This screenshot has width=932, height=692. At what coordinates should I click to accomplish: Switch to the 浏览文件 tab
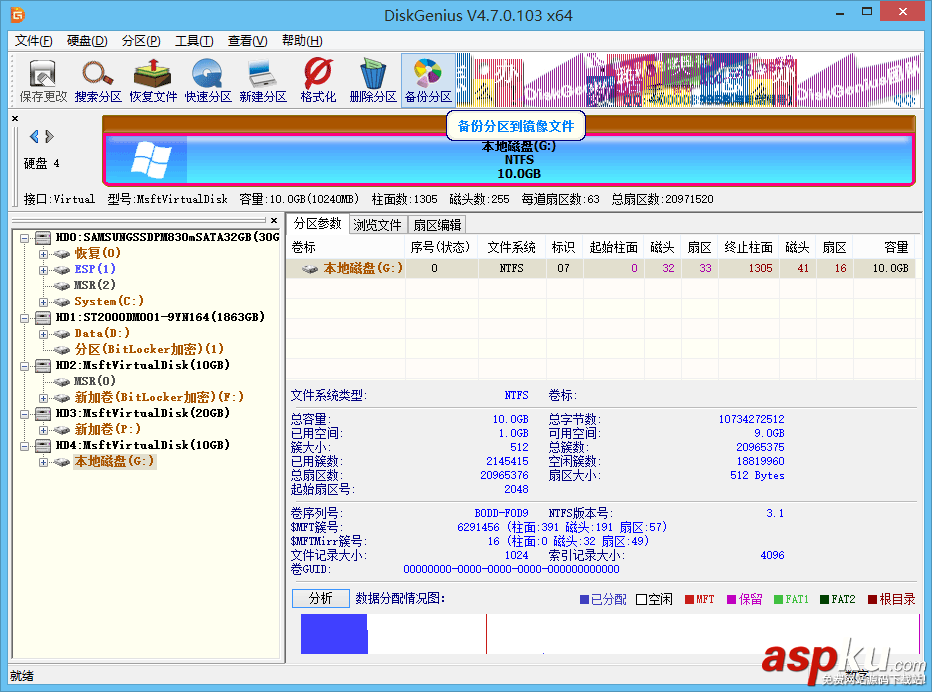click(377, 224)
